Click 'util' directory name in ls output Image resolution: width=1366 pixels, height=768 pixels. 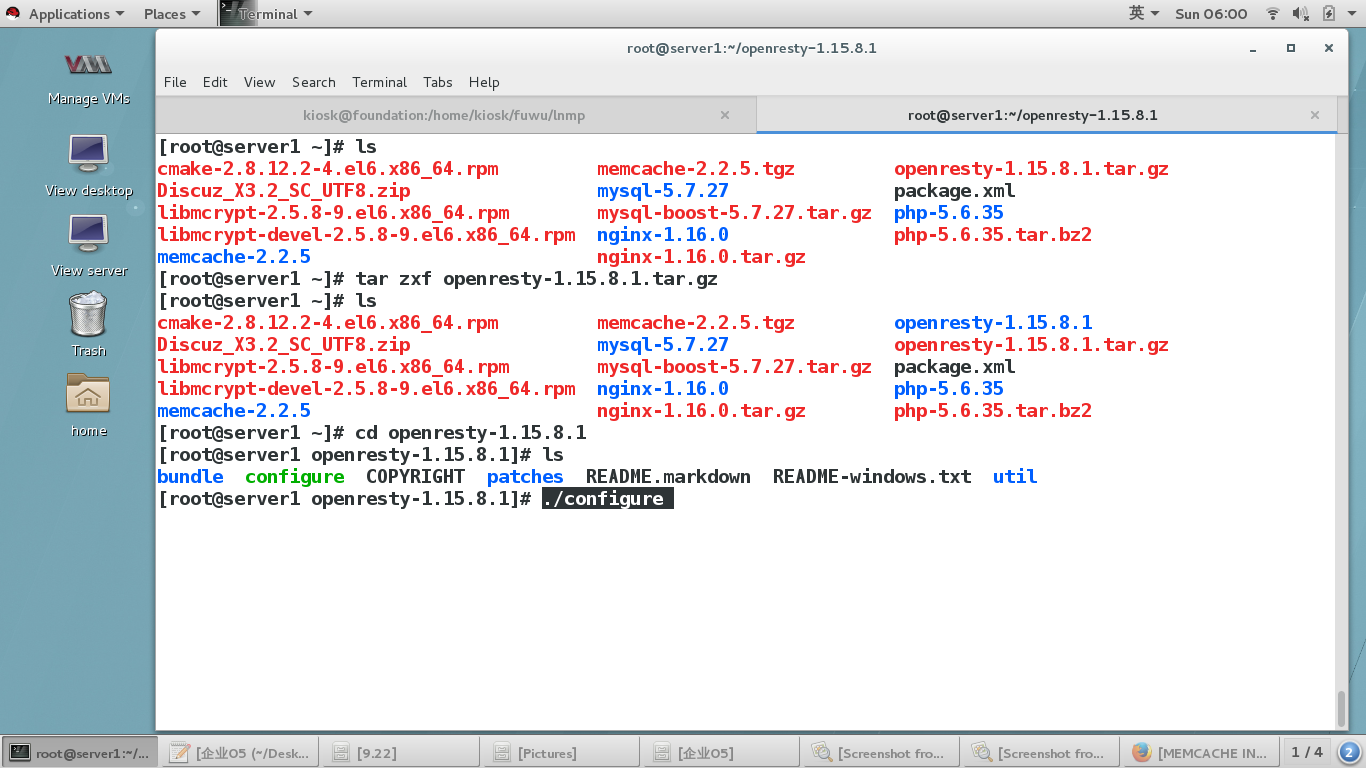pos(1015,477)
